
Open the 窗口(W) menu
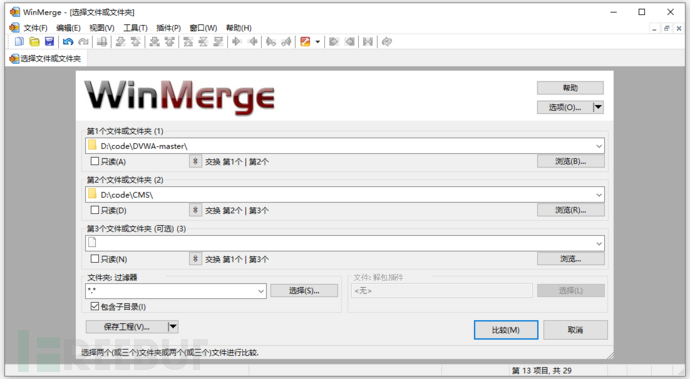point(203,28)
